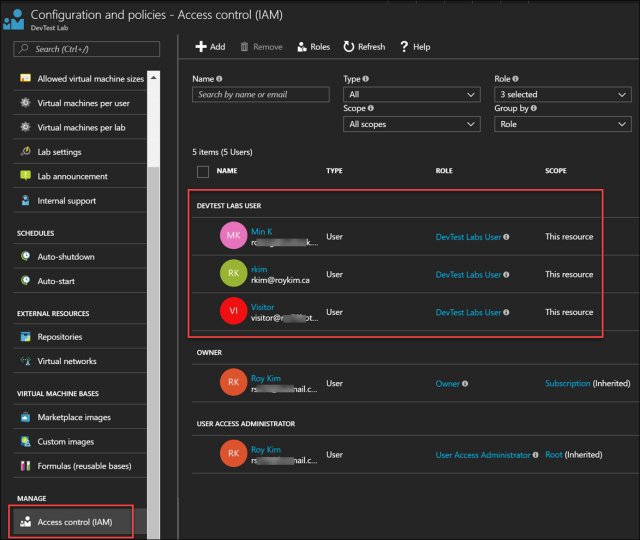This screenshot has width=640, height=540.
Task: Select Access control (IAM) menu item
Action: pyautogui.click(x=75, y=522)
